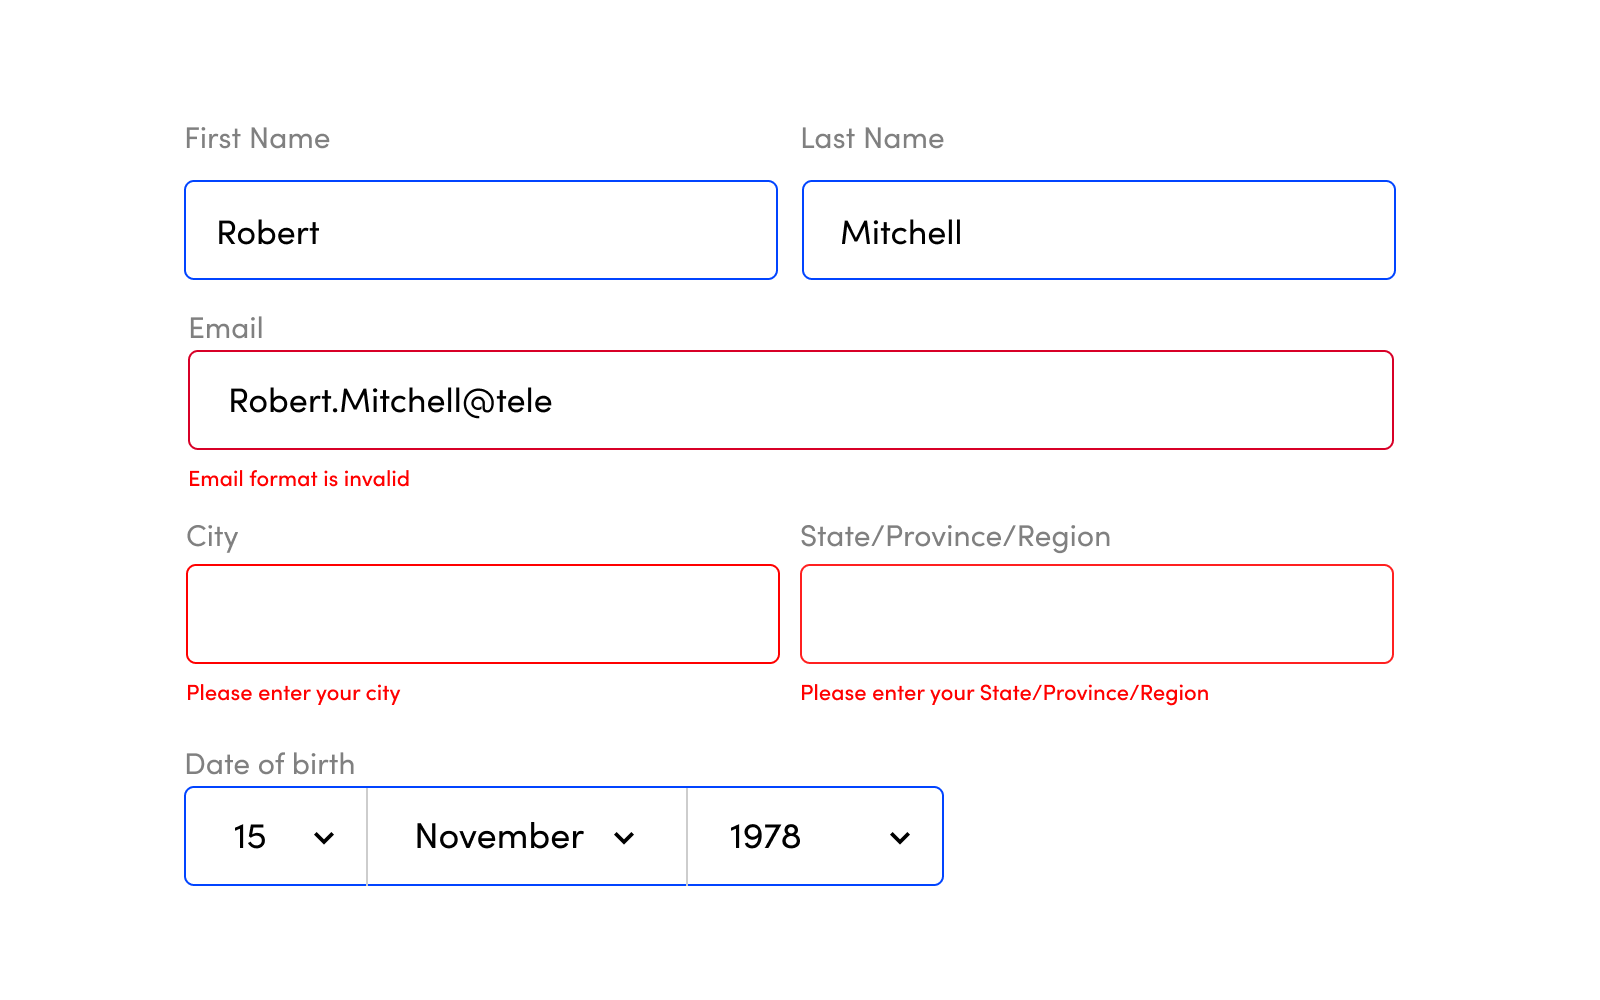Select the Email field containing Robert.Mitchell@tele
The height and width of the screenshot is (1000, 1600).
pyautogui.click(x=790, y=399)
